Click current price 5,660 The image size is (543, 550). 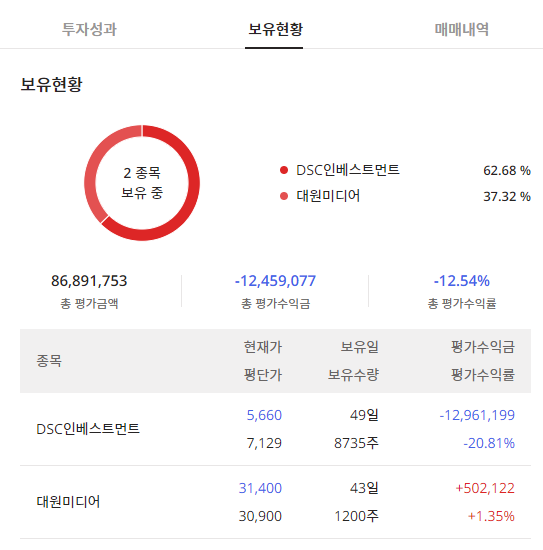pos(264,415)
